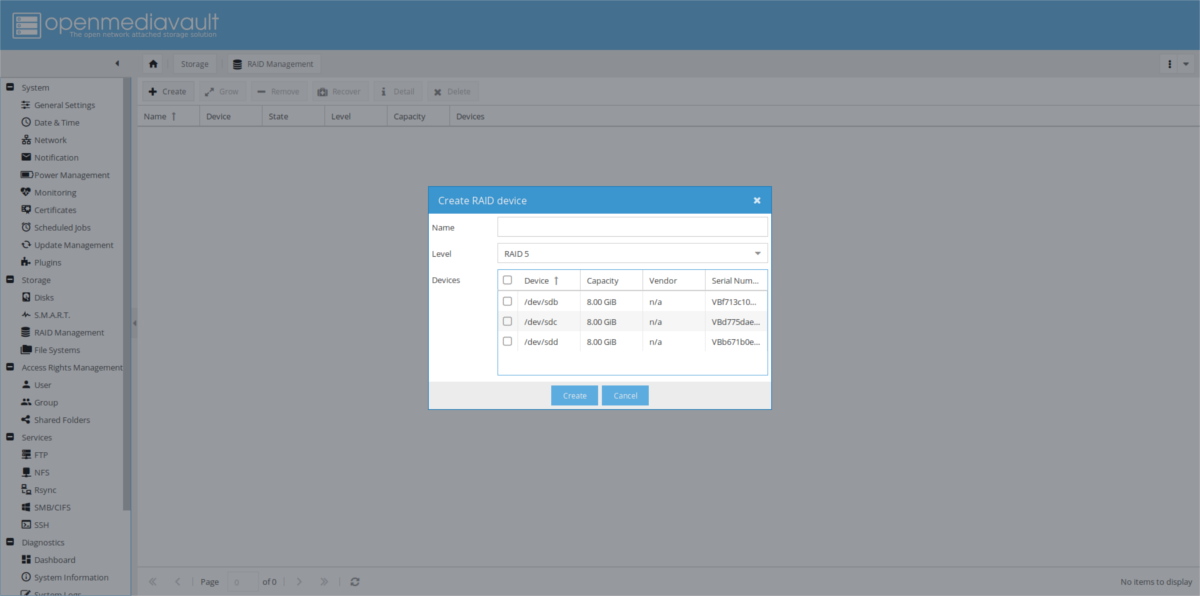Close the Create RAID device dialog
The width and height of the screenshot is (1200, 596).
pos(757,200)
